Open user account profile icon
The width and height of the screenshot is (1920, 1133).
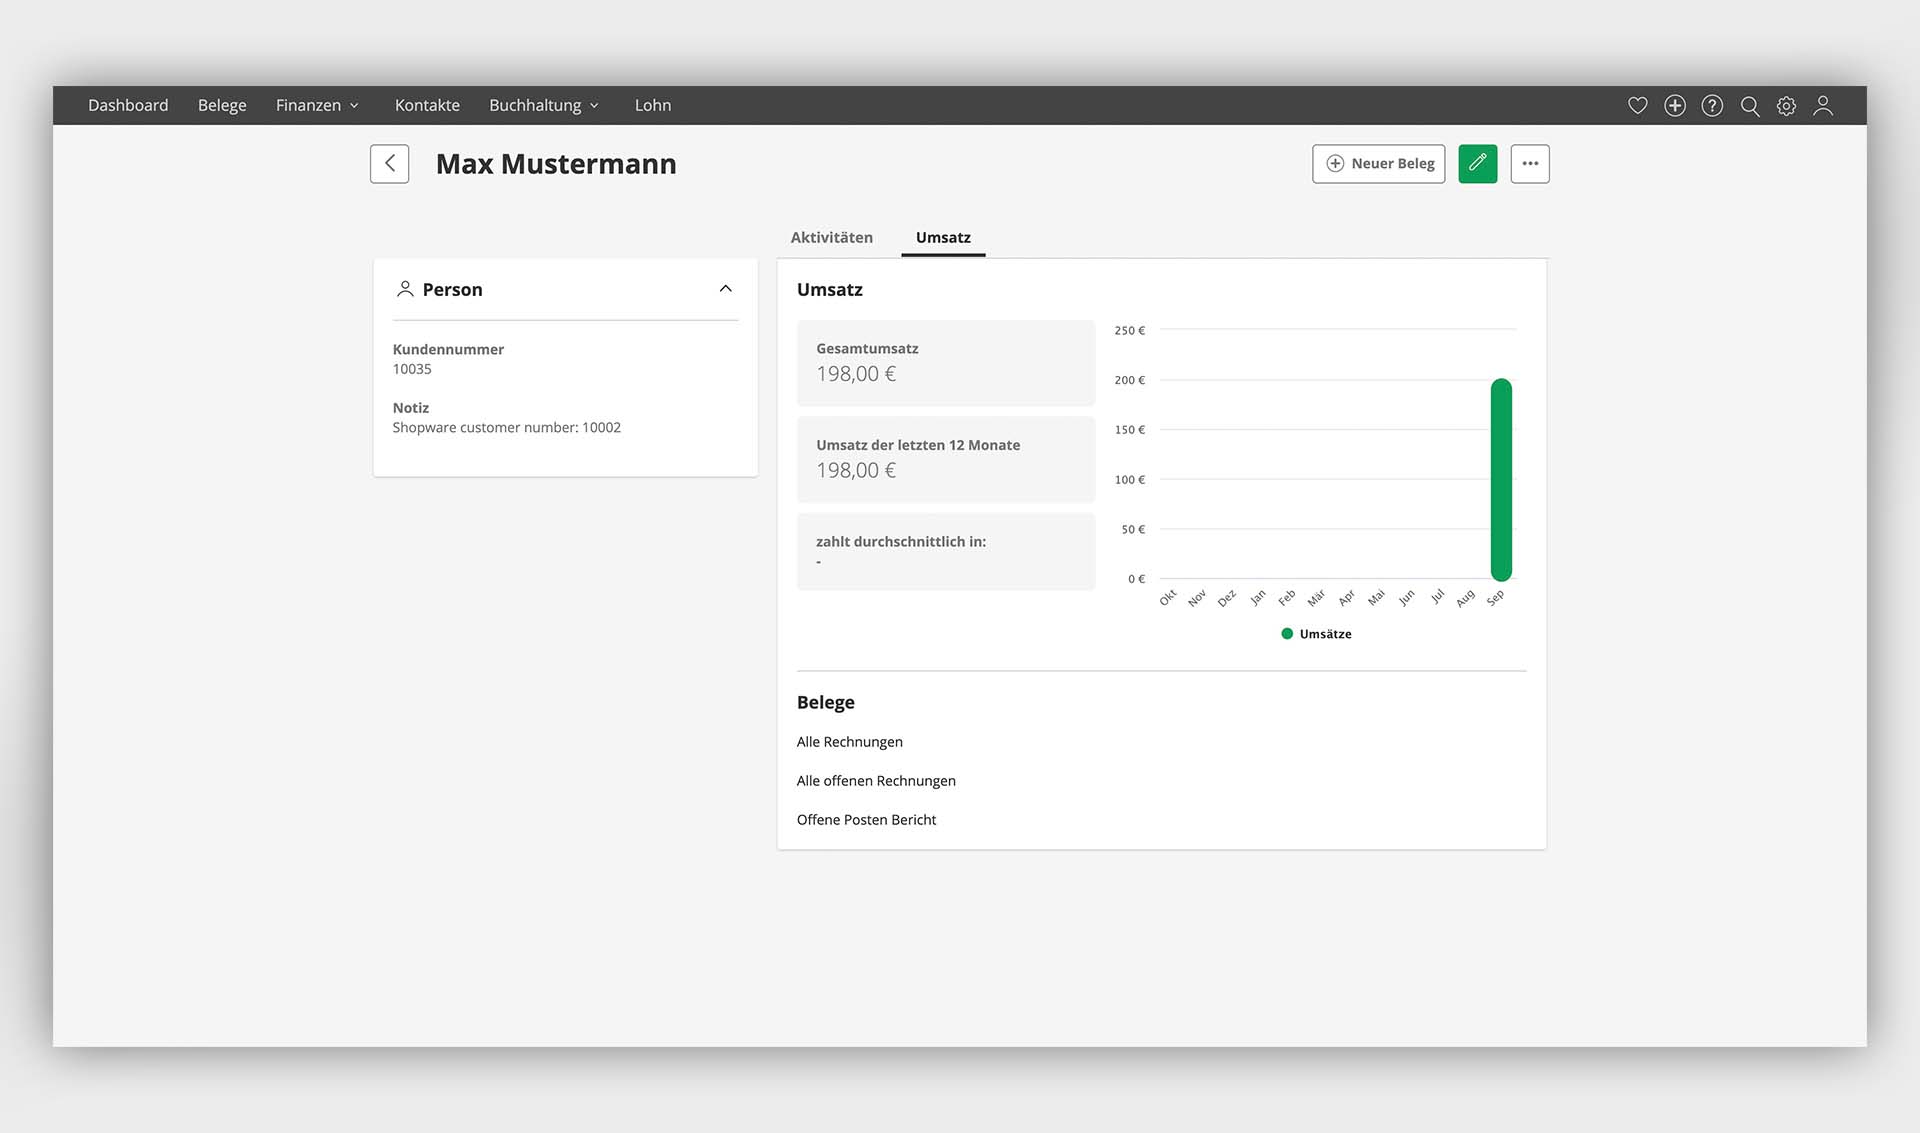point(1823,105)
